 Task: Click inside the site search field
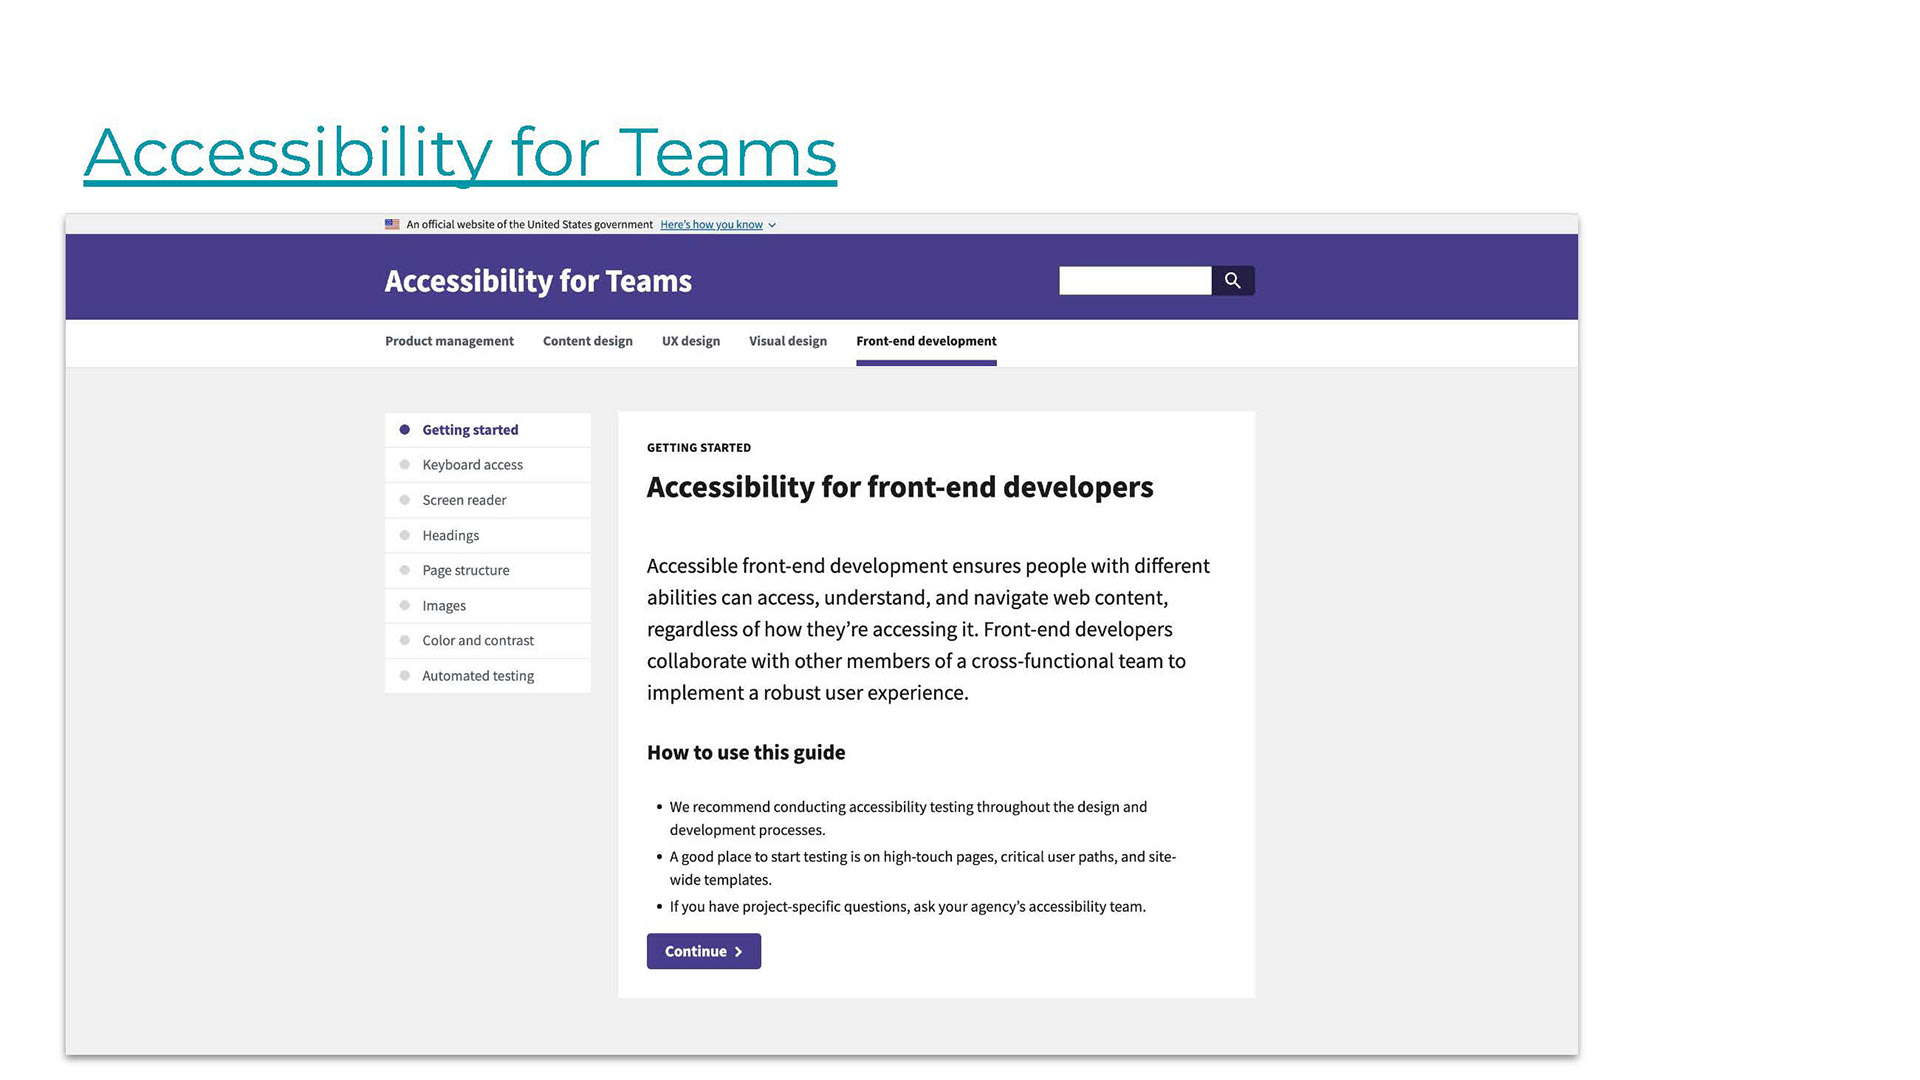coord(1134,281)
